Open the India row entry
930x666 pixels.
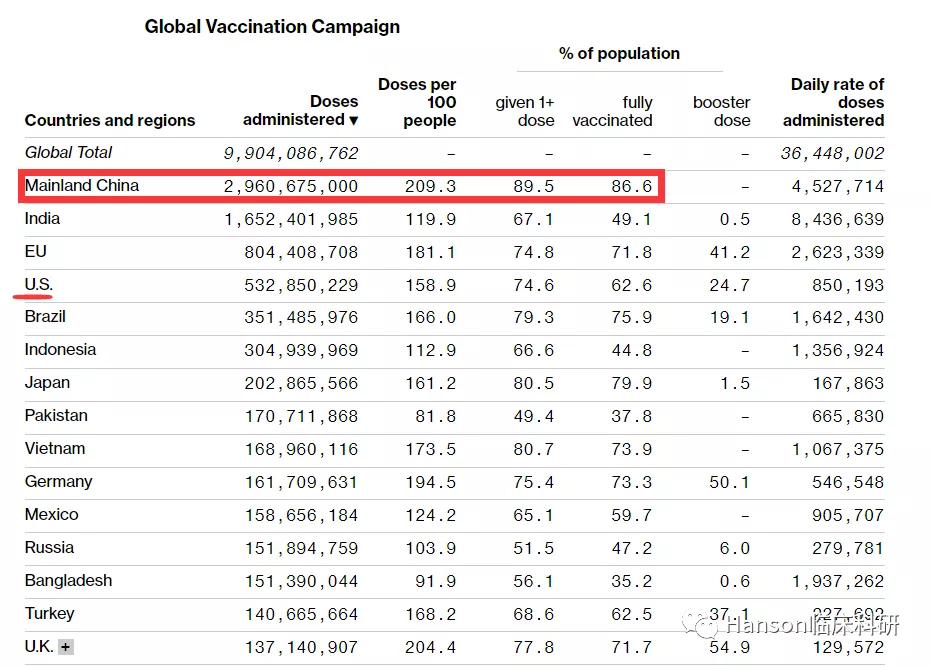[42, 219]
